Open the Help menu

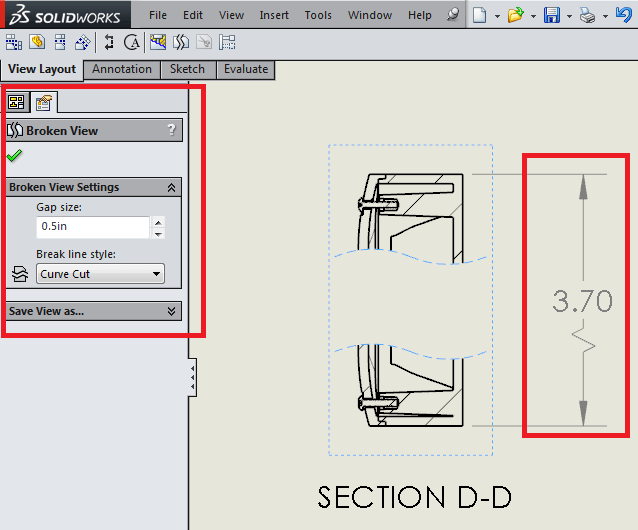[420, 15]
